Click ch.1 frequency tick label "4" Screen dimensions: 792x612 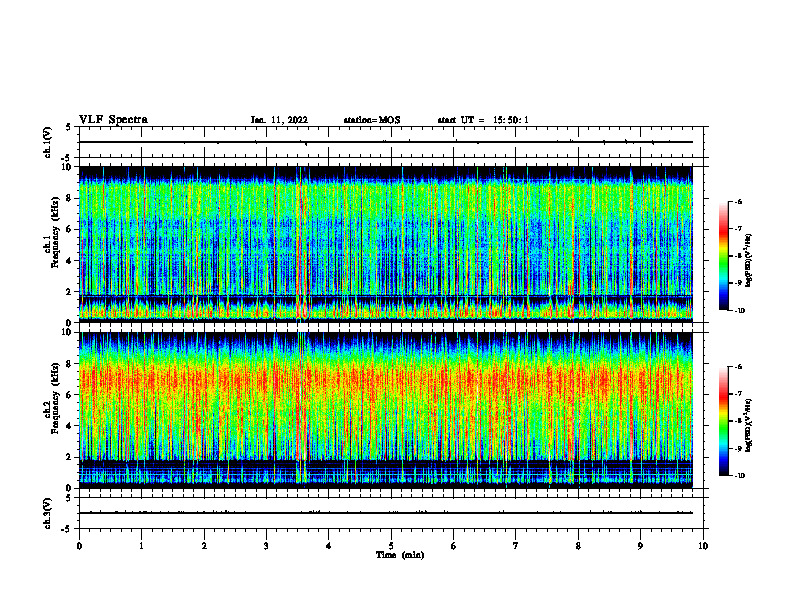[69, 261]
